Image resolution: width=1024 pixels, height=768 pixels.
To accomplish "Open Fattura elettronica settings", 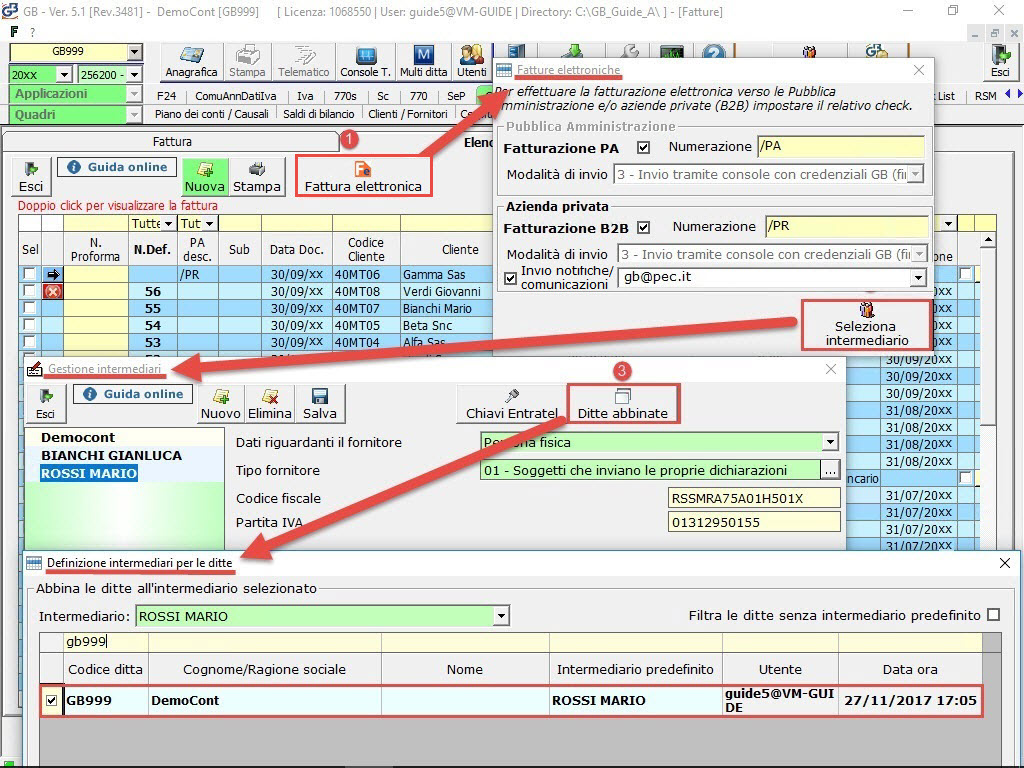I will pyautogui.click(x=363, y=176).
